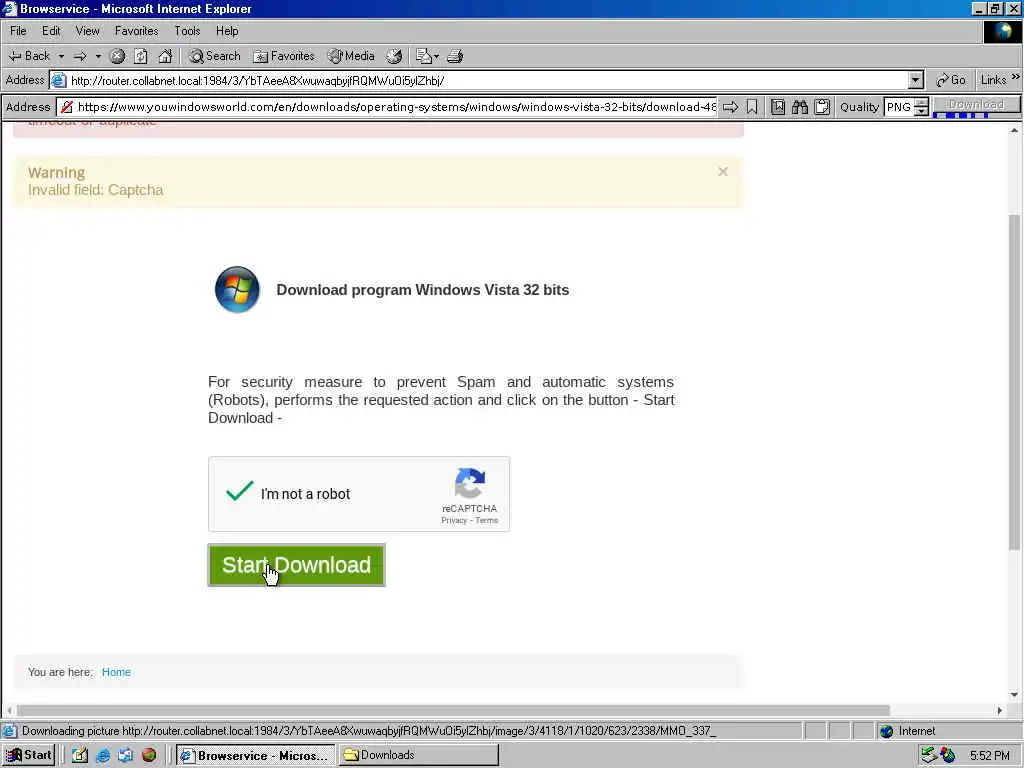Screen dimensions: 1024x768
Task: Refresh the page using the Refresh icon
Action: click(x=141, y=56)
